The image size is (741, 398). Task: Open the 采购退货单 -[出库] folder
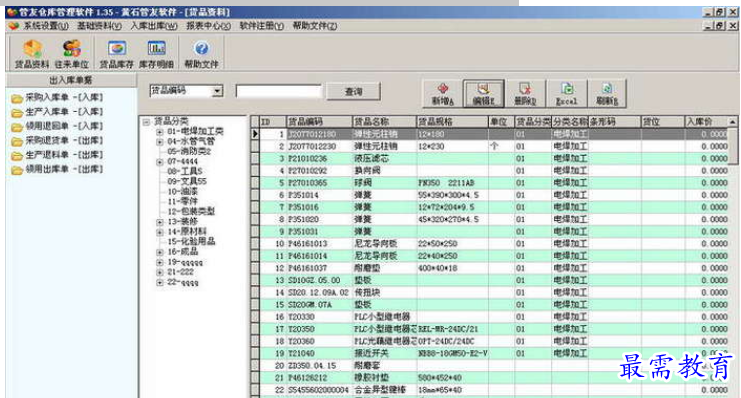pyautogui.click(x=57, y=140)
